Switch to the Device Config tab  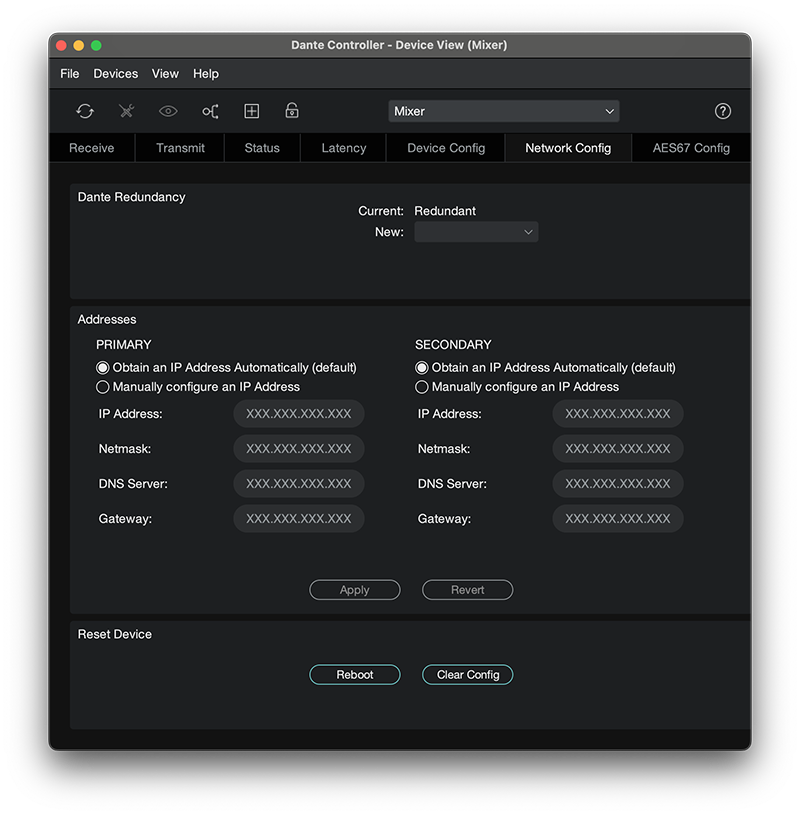click(446, 148)
